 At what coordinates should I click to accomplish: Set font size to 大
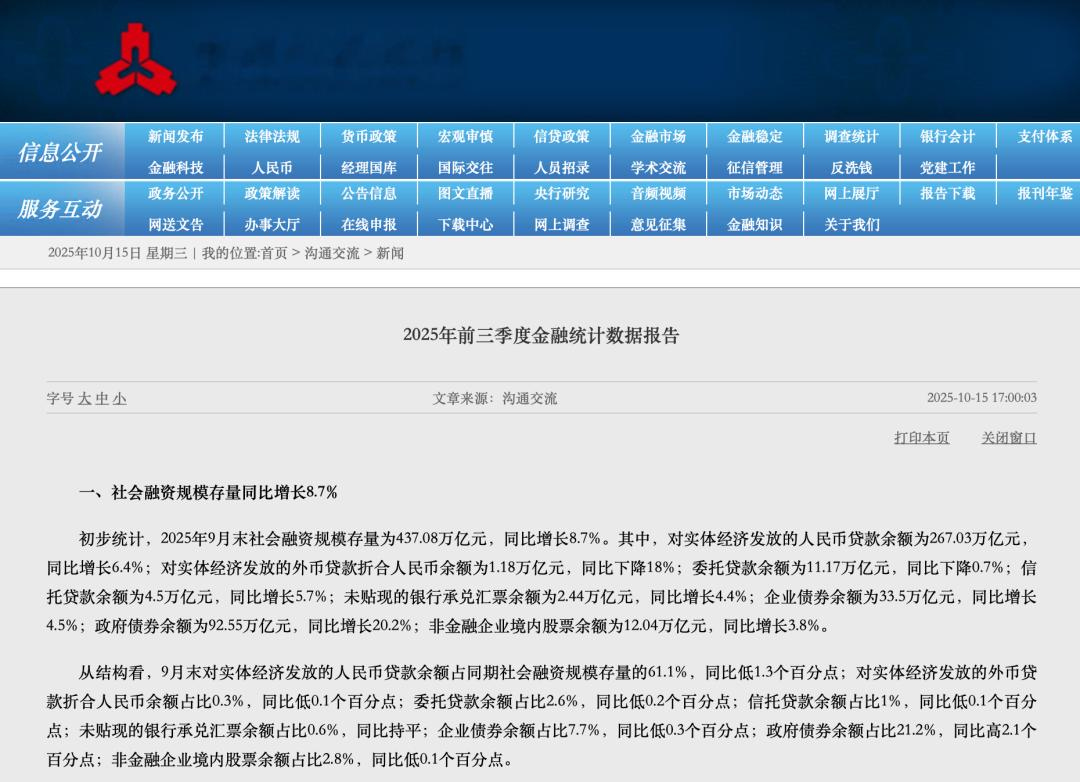coord(85,399)
